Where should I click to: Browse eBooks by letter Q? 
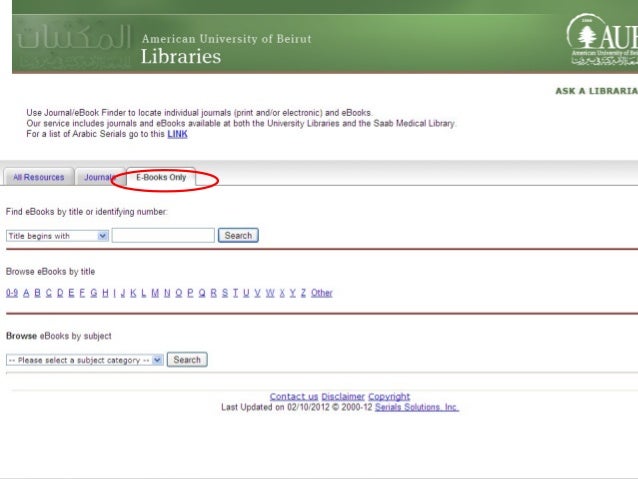coord(202,293)
